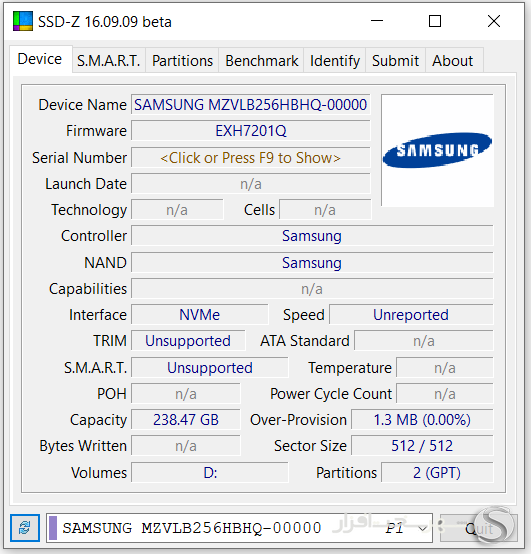Click the Quit button
This screenshot has height=554, width=531.
pyautogui.click(x=478, y=528)
